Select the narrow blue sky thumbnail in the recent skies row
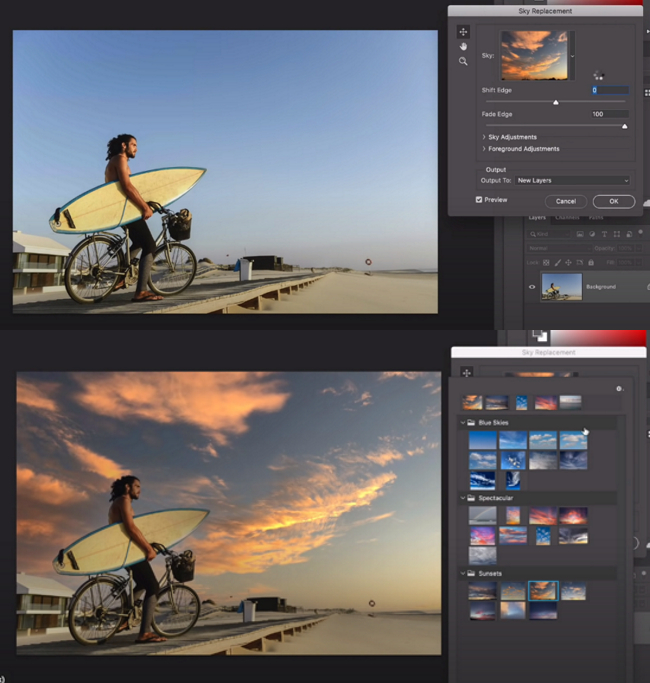This screenshot has width=650, height=683. pyautogui.click(x=521, y=402)
